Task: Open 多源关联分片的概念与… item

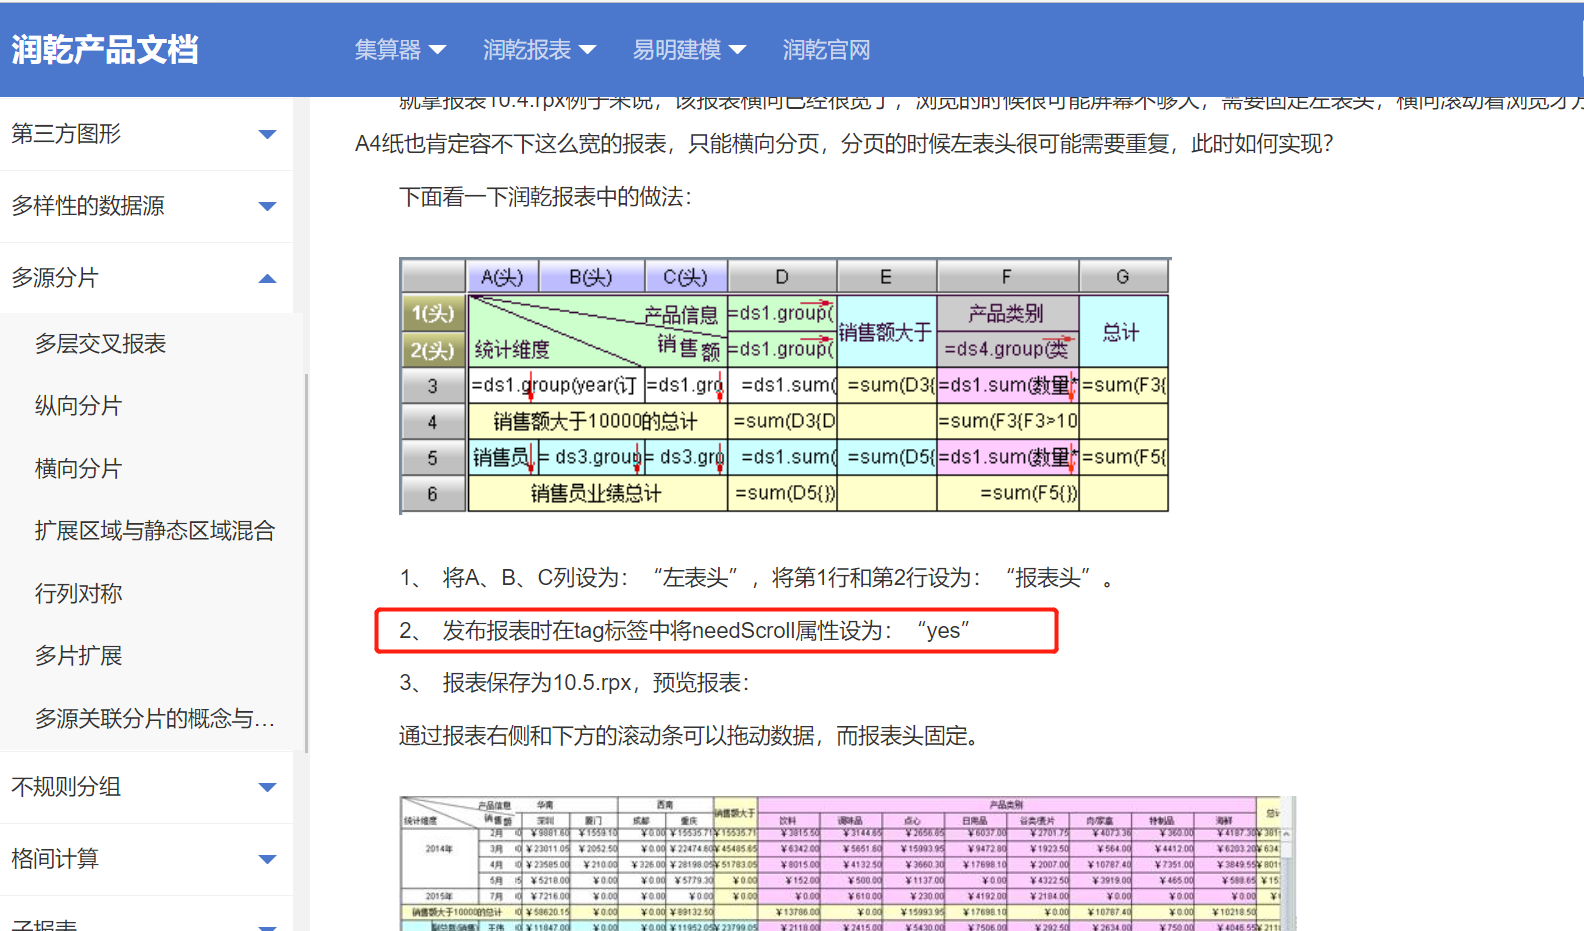Action: tap(154, 719)
